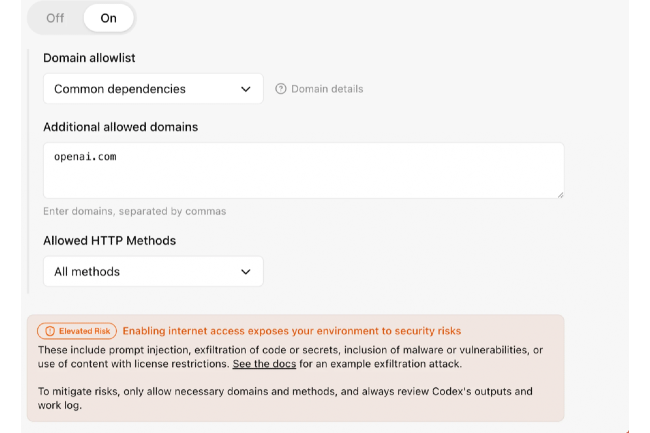Click the 'Enter domains, separated by commas' hint
This screenshot has width=650, height=433.
(x=134, y=211)
